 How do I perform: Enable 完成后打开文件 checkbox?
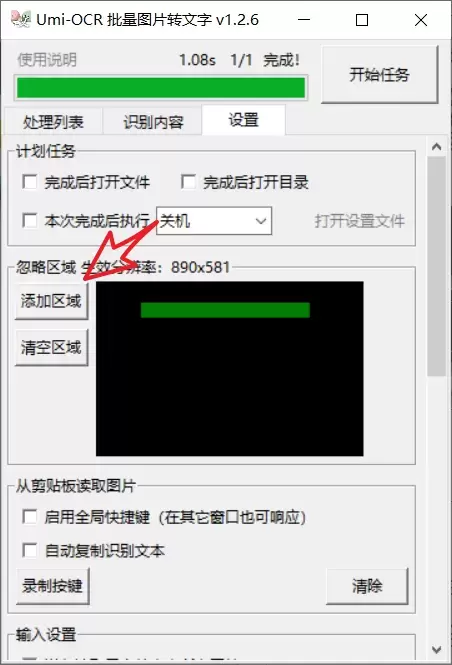pyautogui.click(x=30, y=182)
